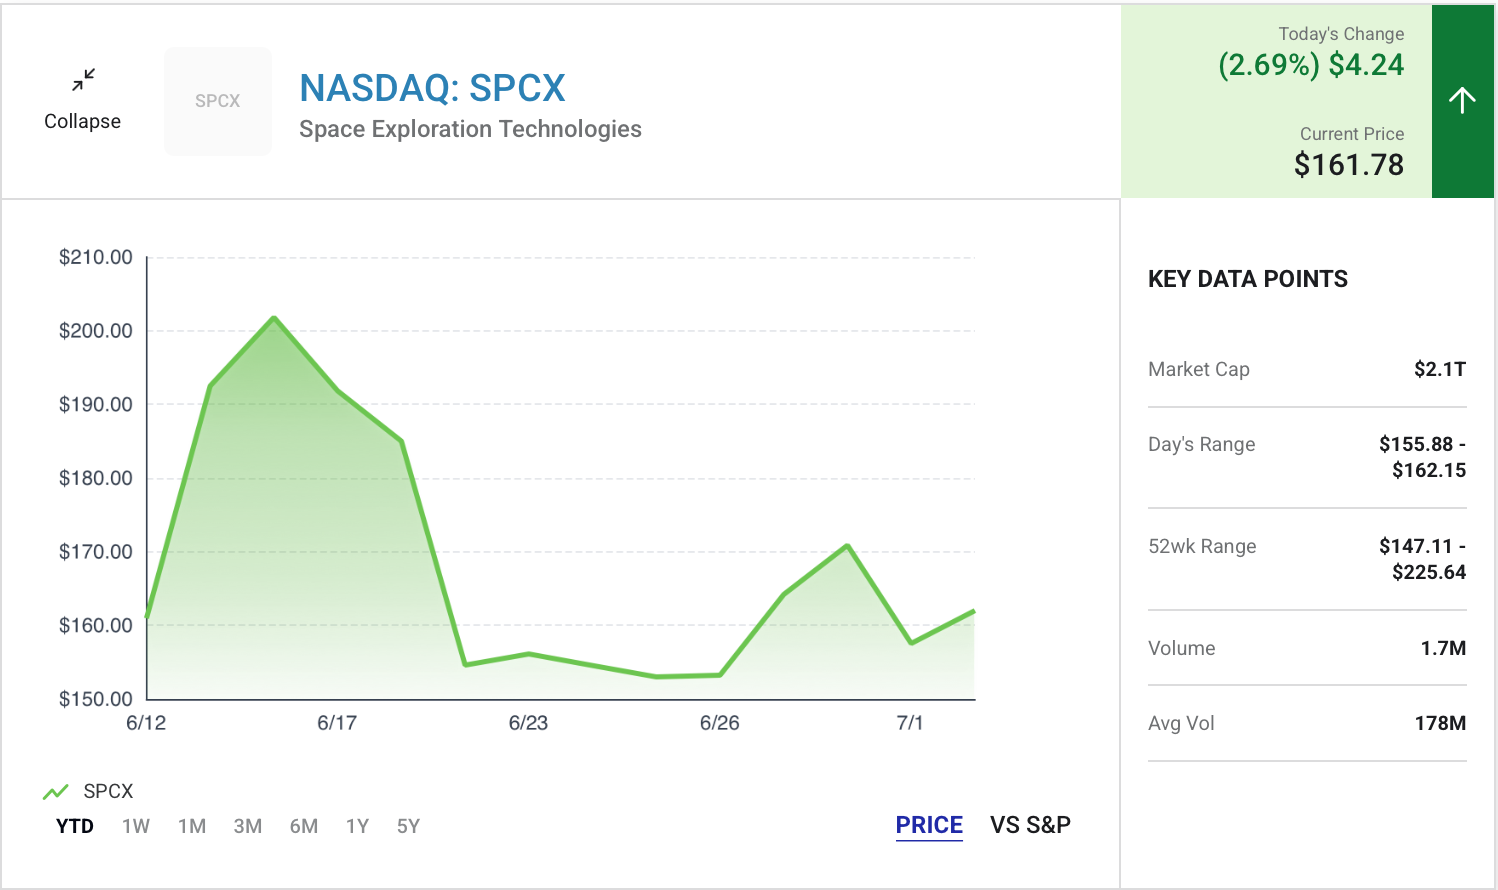1498x890 pixels.
Task: Click the SPCX legend label
Action: pos(108,791)
